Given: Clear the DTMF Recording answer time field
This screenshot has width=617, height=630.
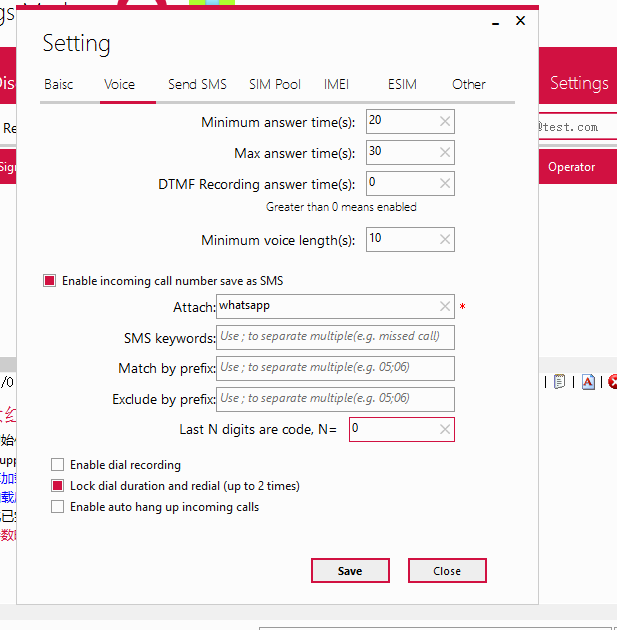Looking at the screenshot, I should click(x=445, y=184).
